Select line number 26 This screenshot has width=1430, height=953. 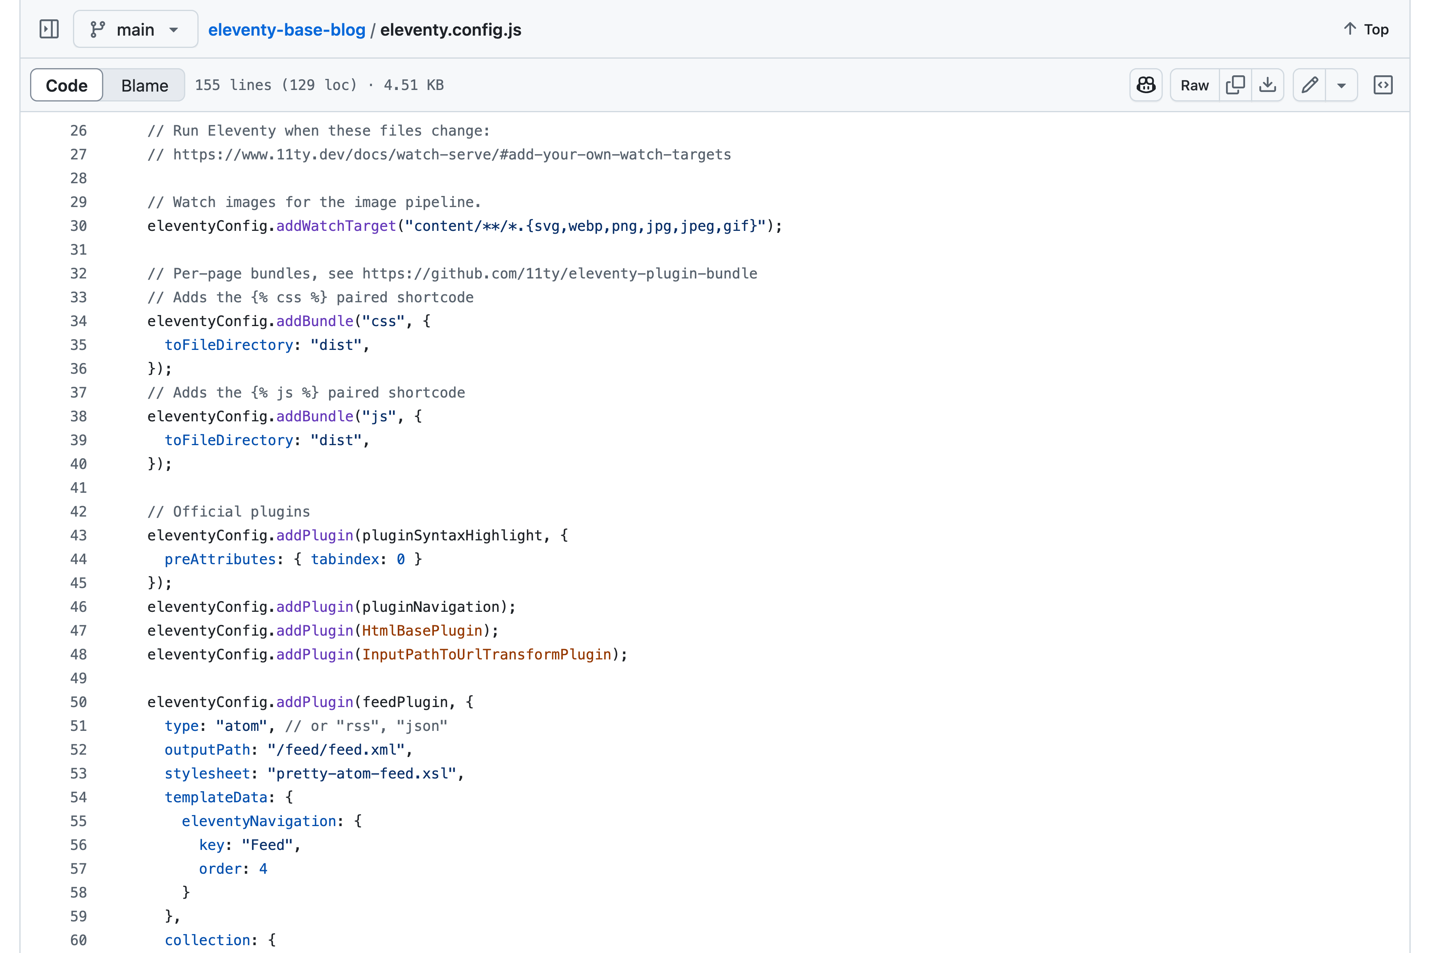[x=78, y=131]
